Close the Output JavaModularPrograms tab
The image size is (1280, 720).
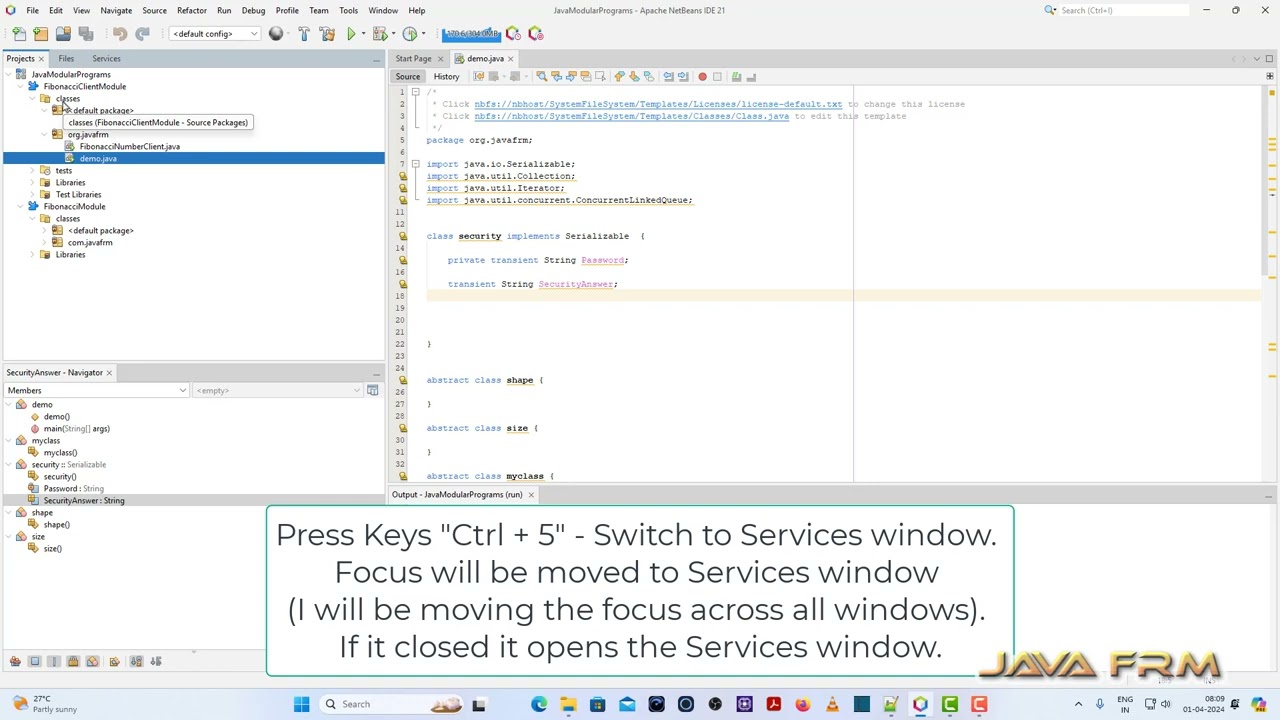[531, 494]
